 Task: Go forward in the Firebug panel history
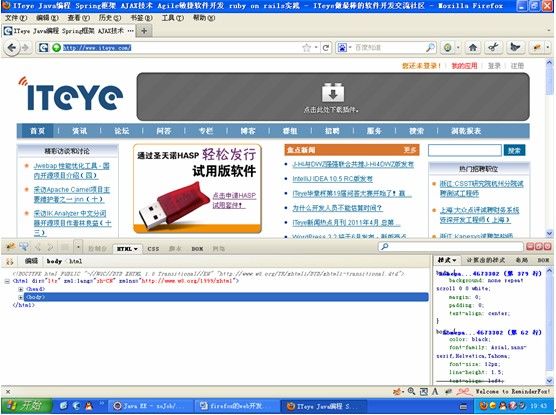click(51, 248)
